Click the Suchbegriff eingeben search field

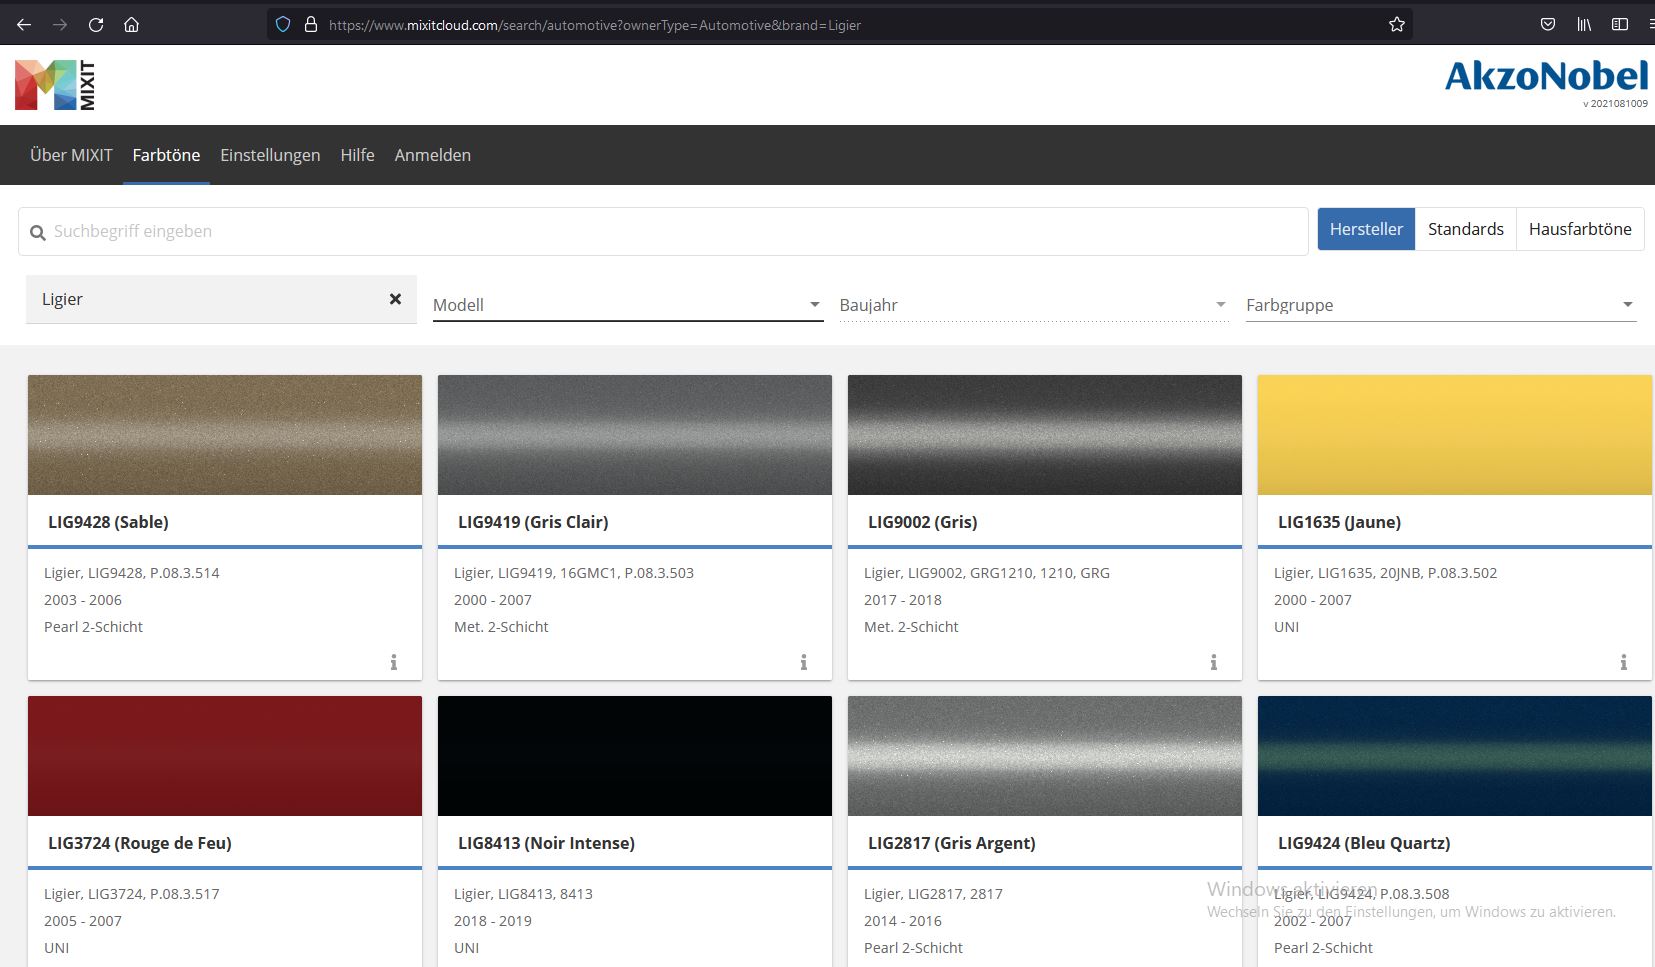click(670, 231)
